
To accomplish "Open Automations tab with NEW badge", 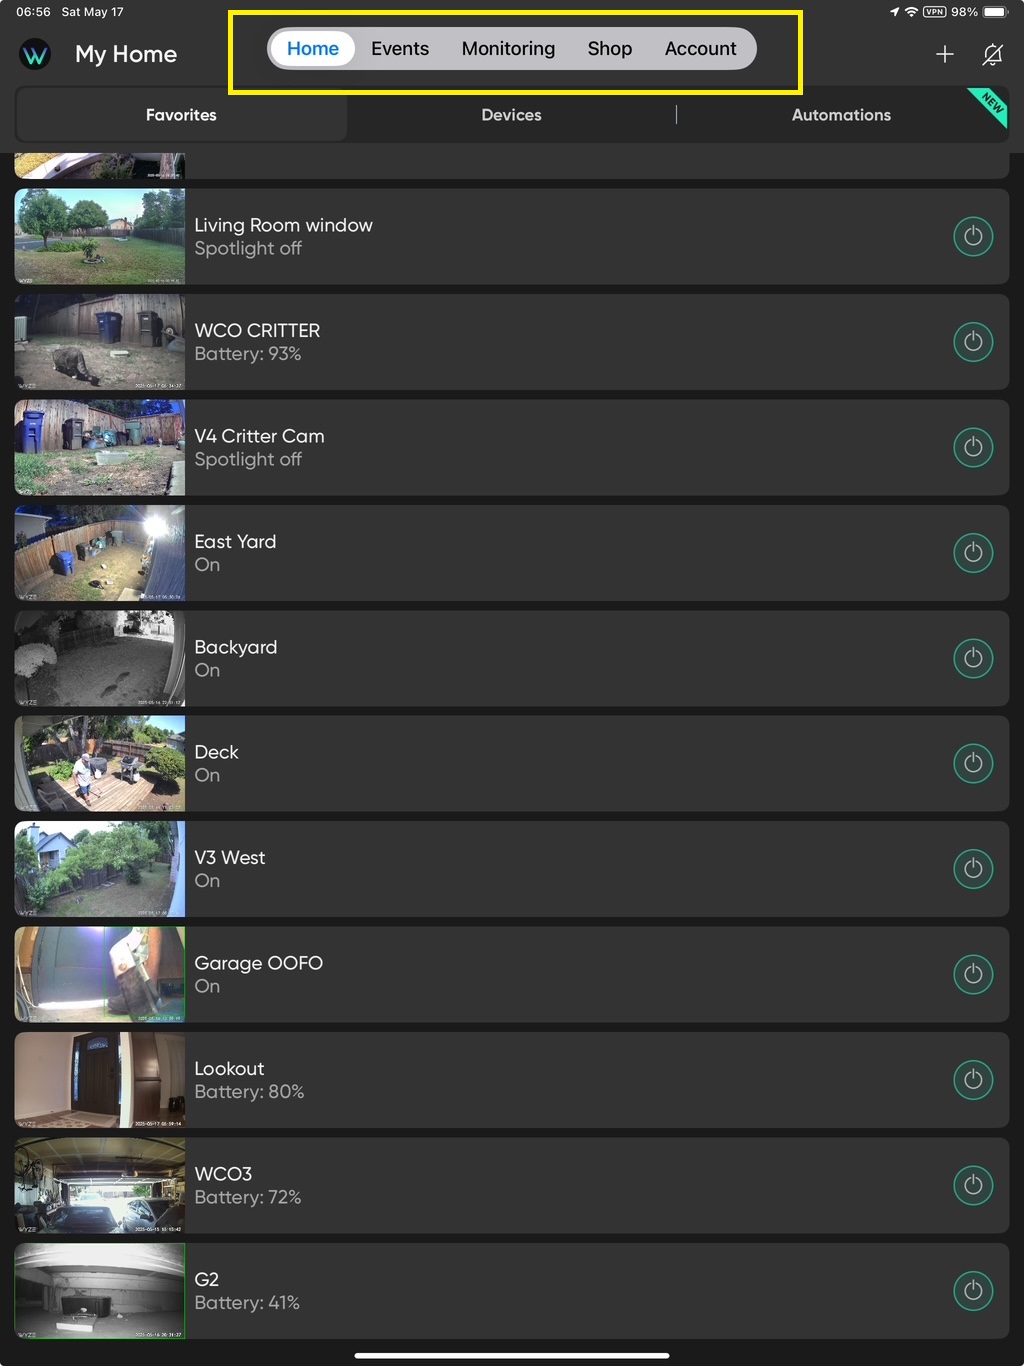I will [842, 115].
